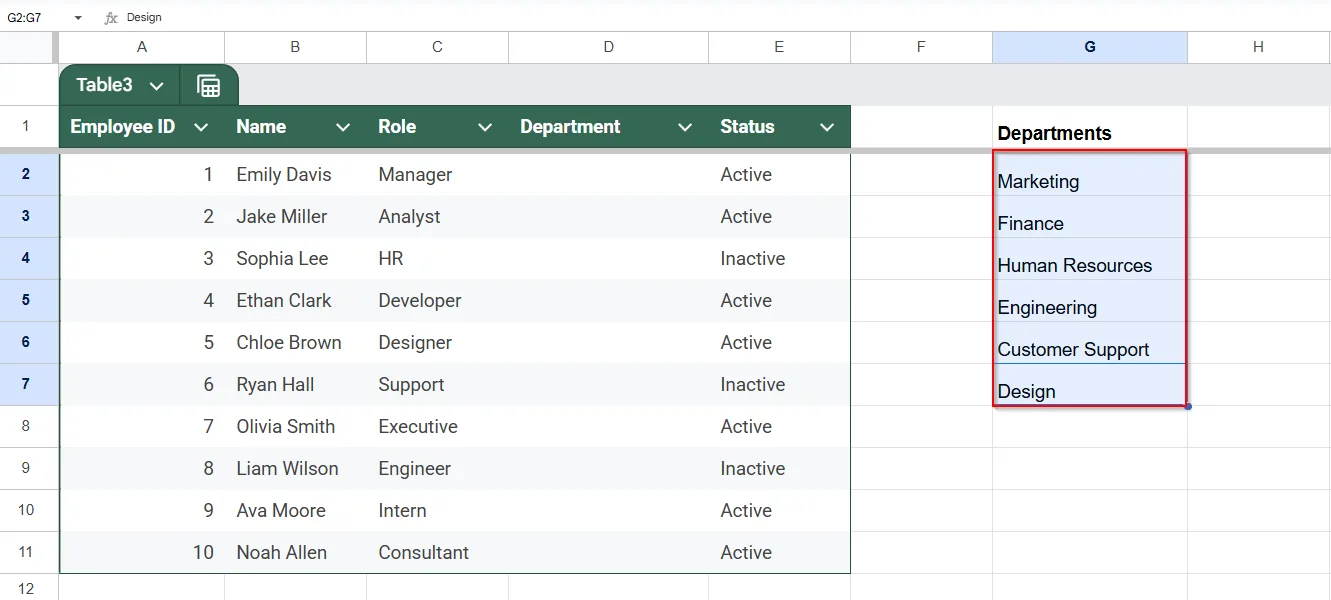
Task: Open the Department column filter dropdown
Action: point(685,127)
